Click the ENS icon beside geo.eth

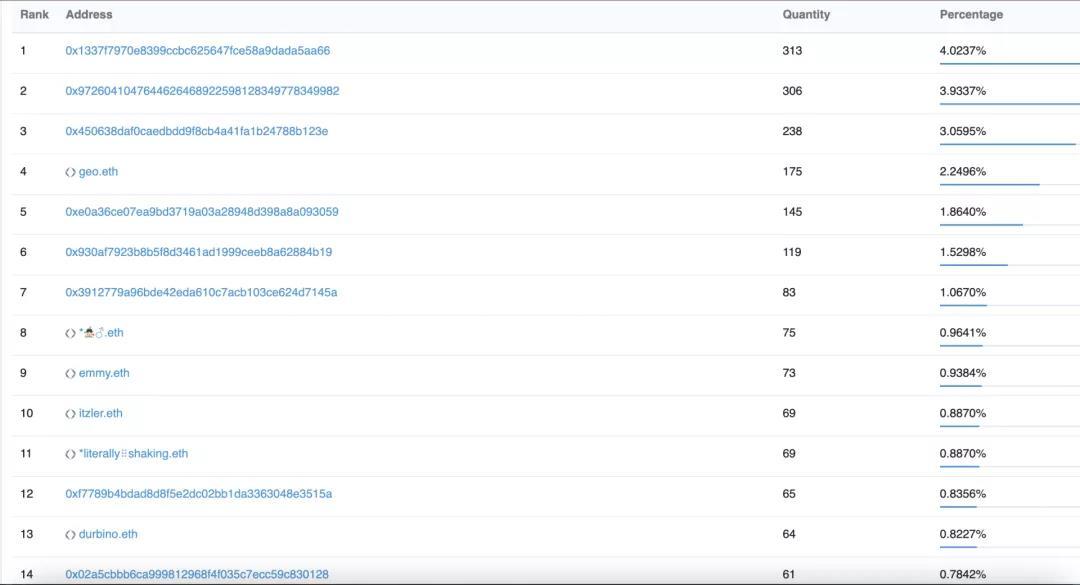tap(70, 172)
